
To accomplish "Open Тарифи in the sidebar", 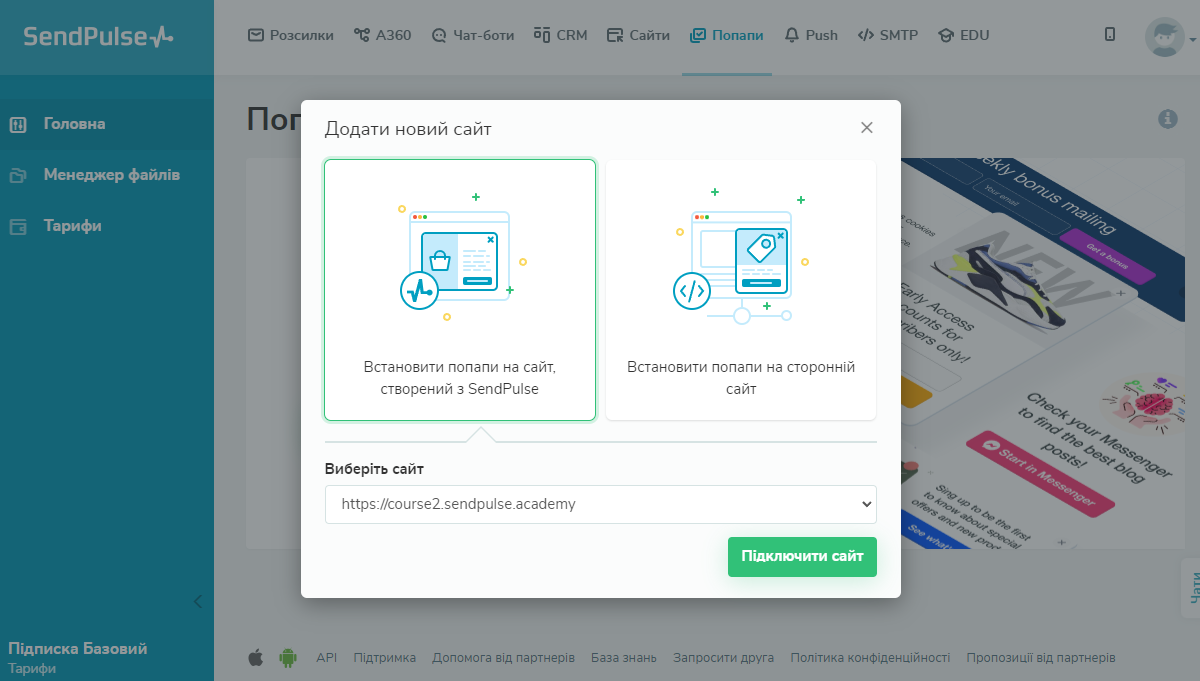I will pos(107,226).
